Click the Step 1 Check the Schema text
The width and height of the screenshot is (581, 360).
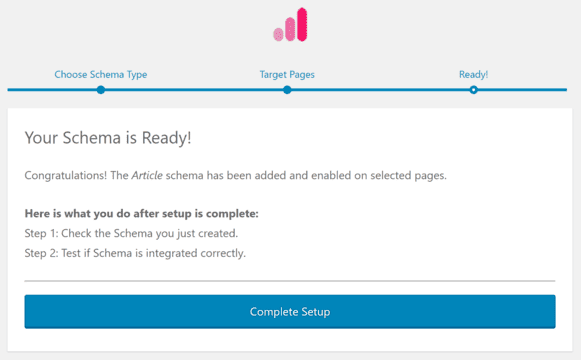[131, 233]
